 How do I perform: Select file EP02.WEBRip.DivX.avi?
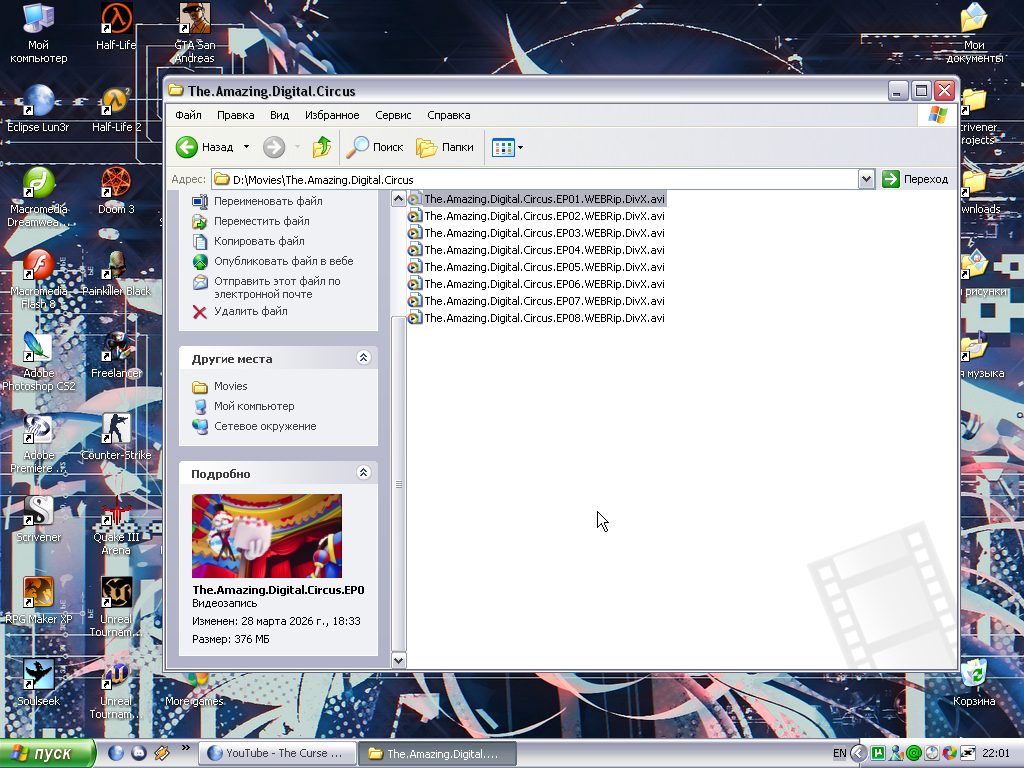536,216
